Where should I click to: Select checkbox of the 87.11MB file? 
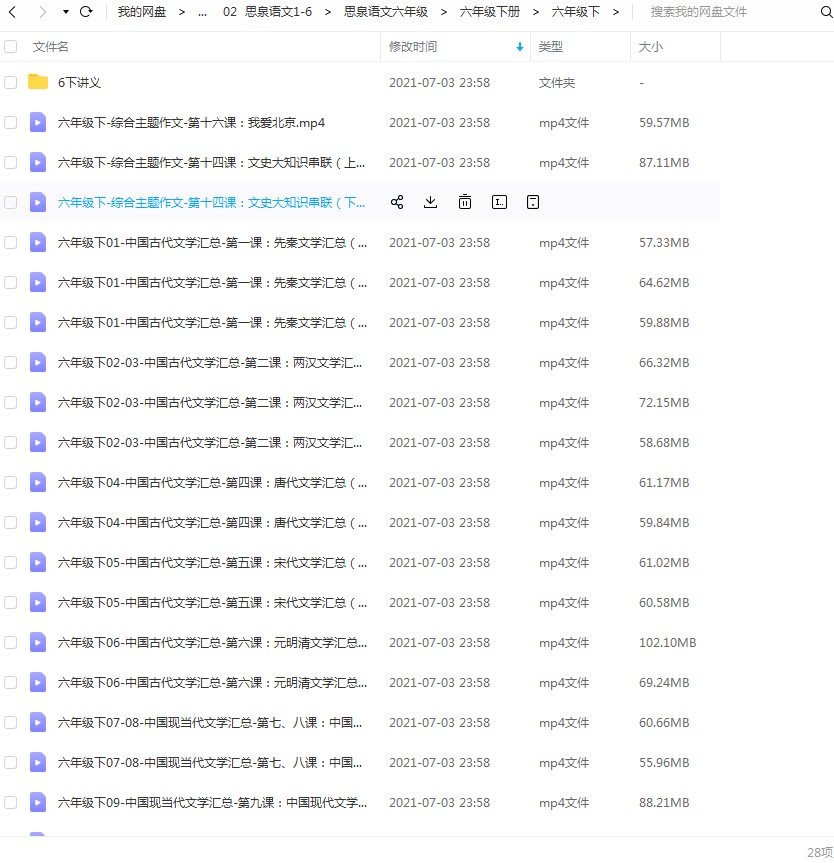(10, 162)
